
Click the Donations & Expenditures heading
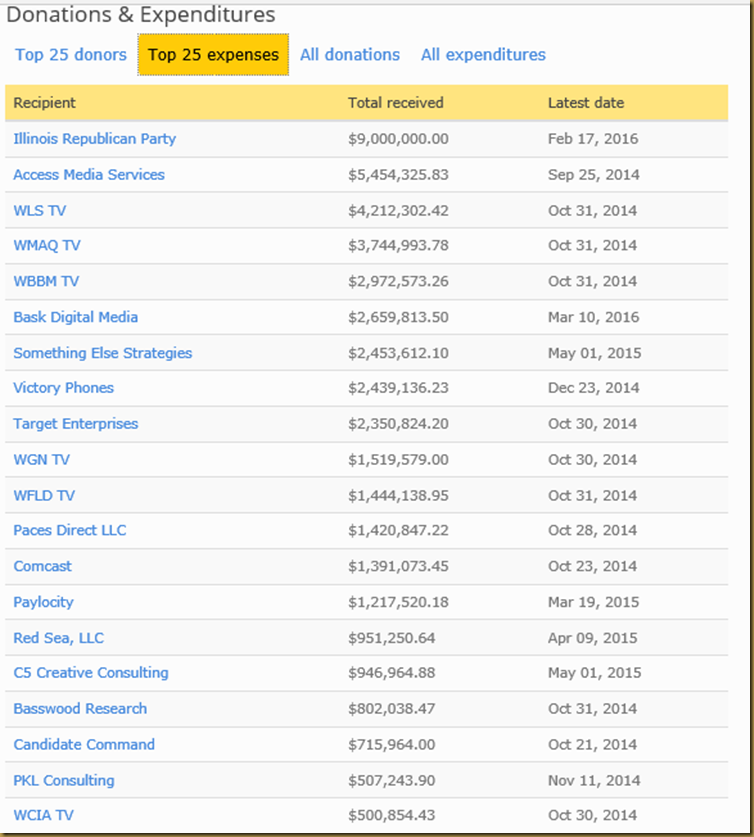(x=141, y=14)
